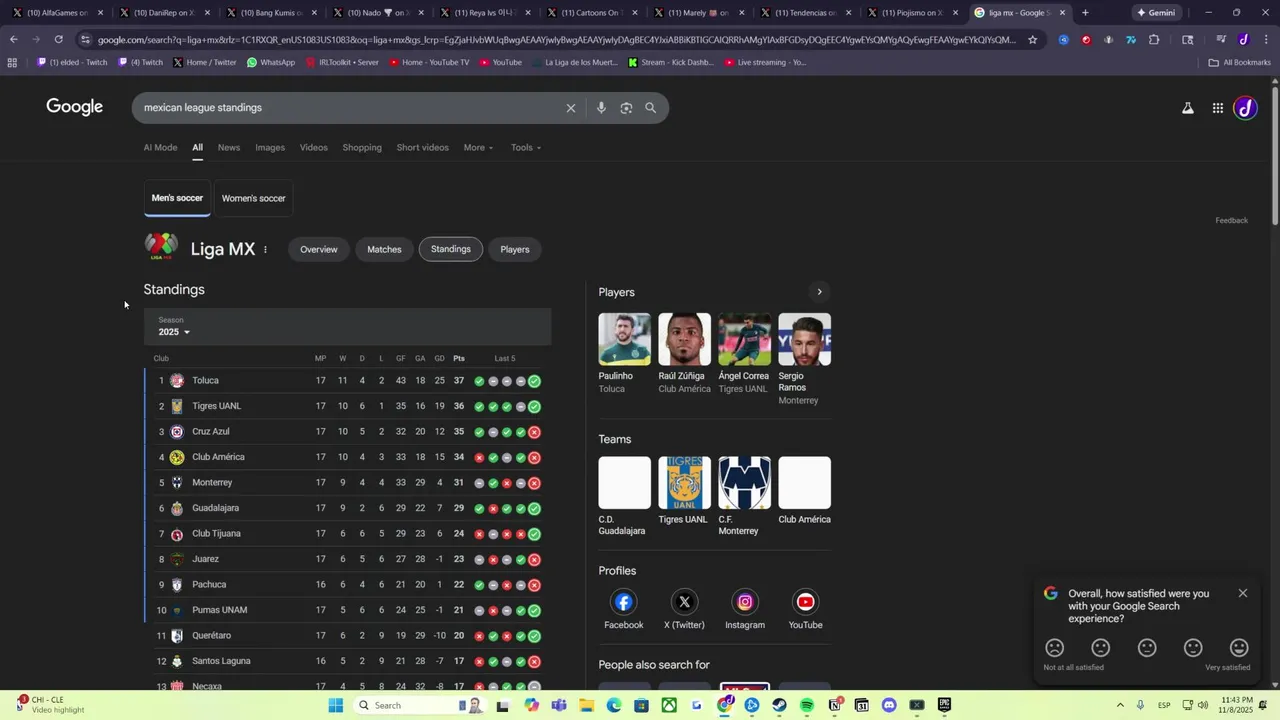
Task: Show News search results
Action: [x=229, y=147]
